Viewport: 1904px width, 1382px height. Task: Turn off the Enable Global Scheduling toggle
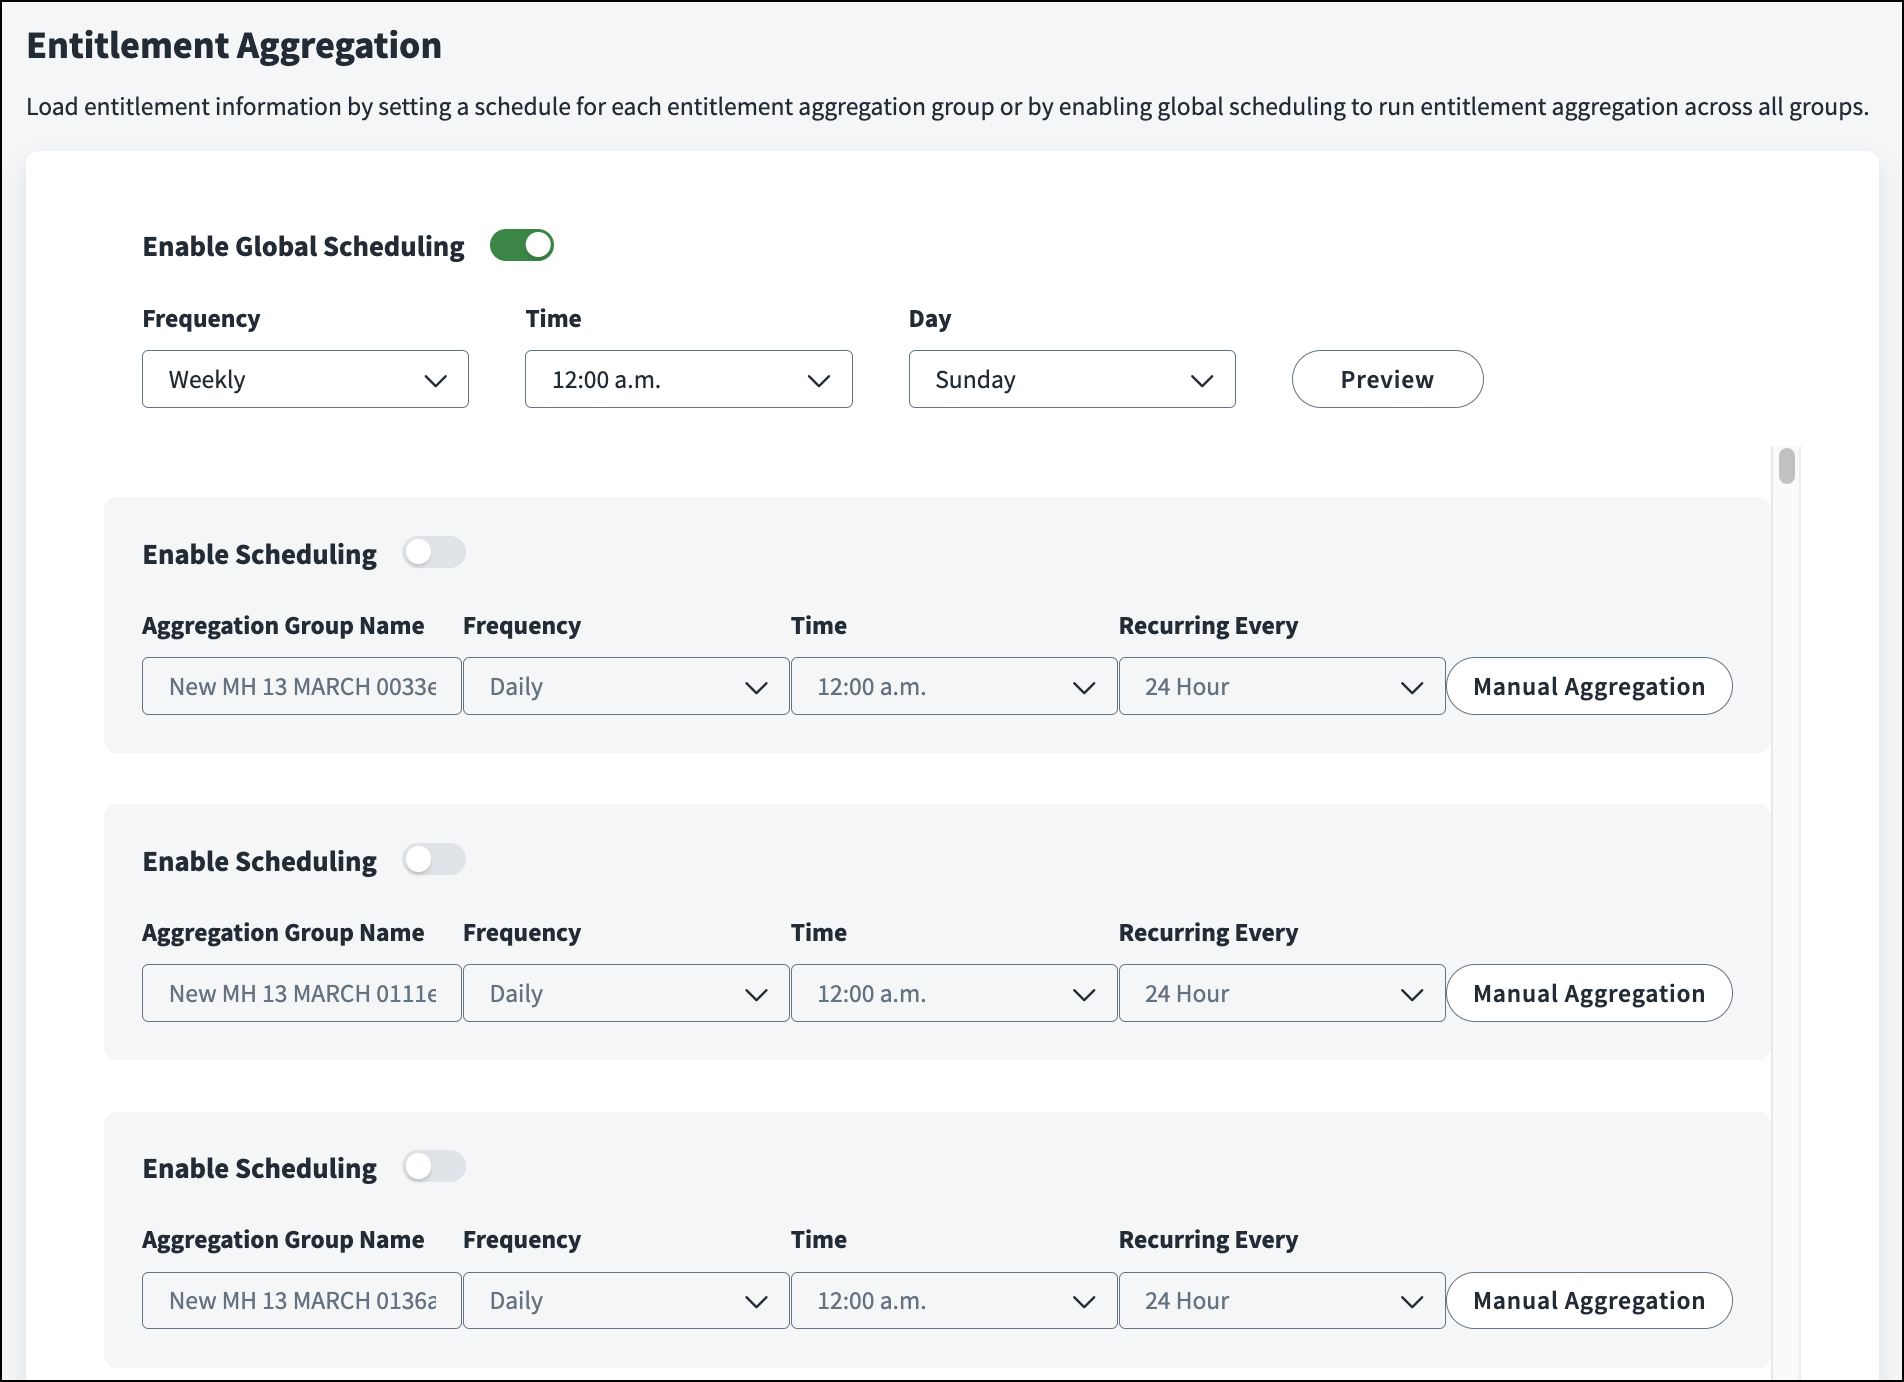coord(521,245)
